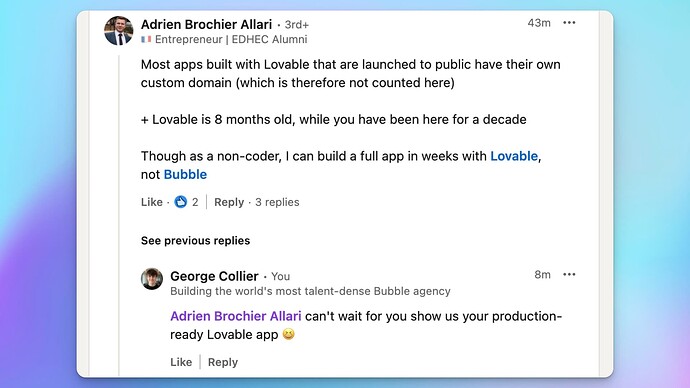Expand See previous replies
The width and height of the screenshot is (690, 388).
(195, 241)
